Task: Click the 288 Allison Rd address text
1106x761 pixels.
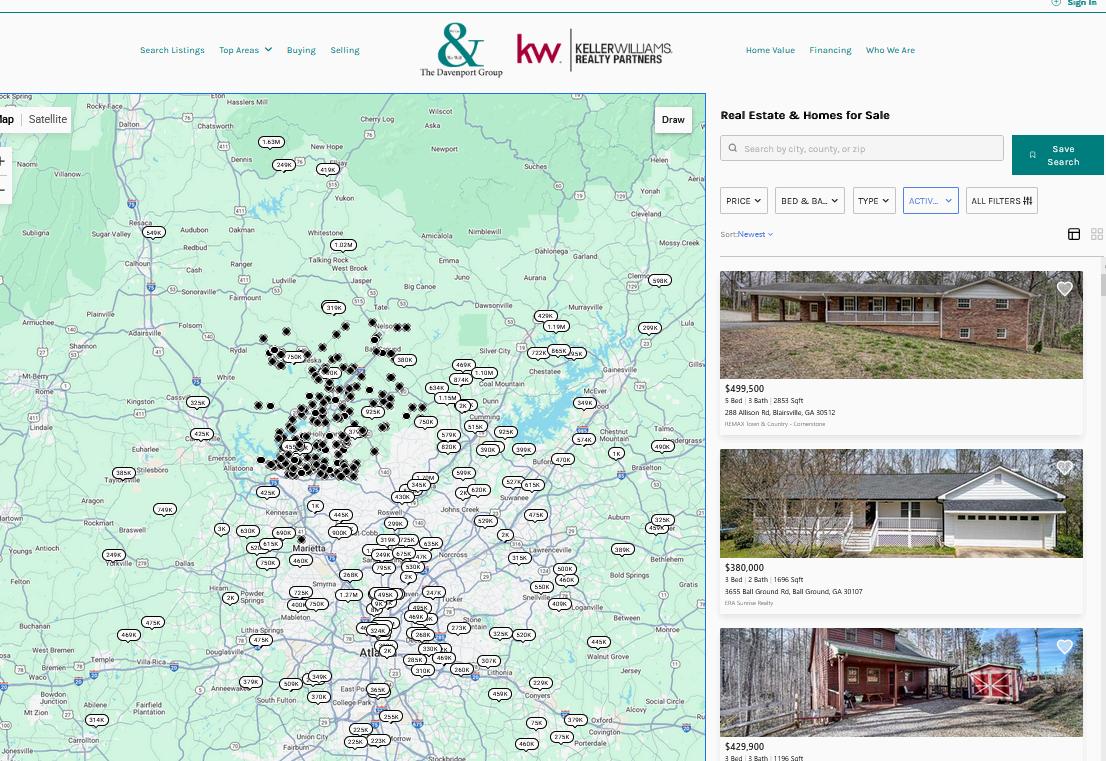Action: (x=780, y=413)
